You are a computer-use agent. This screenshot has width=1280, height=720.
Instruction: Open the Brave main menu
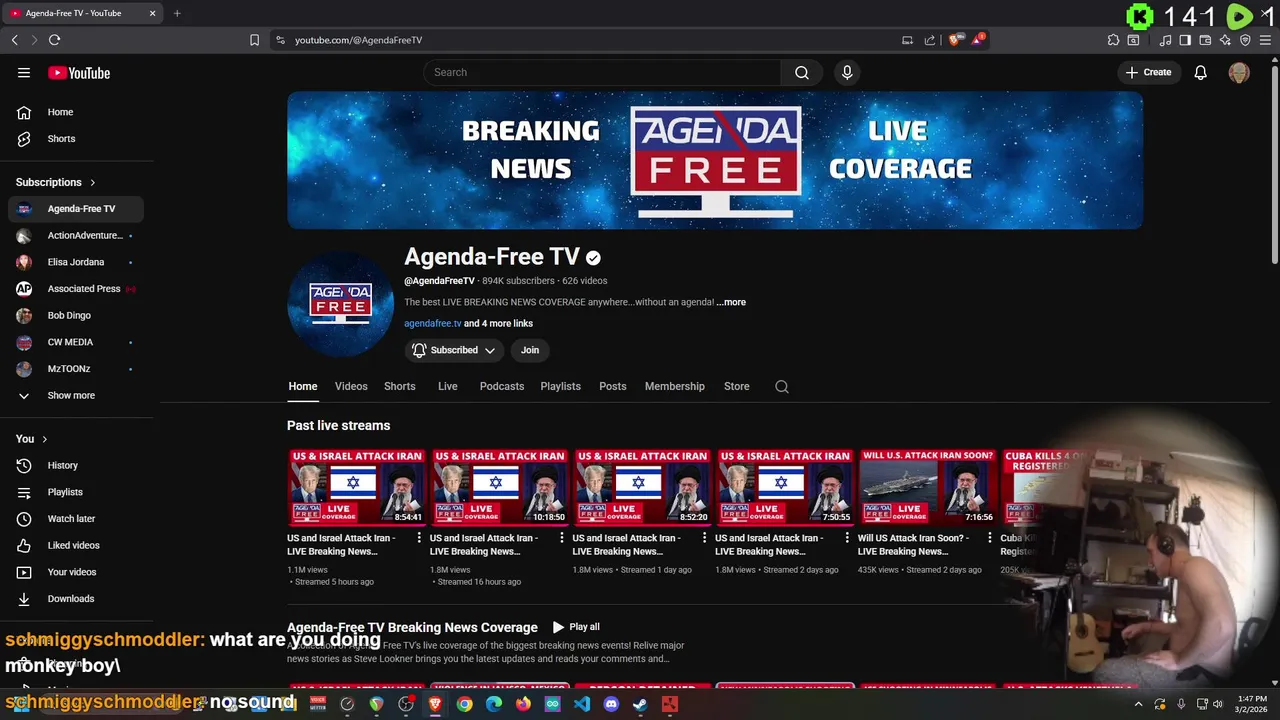1265,40
